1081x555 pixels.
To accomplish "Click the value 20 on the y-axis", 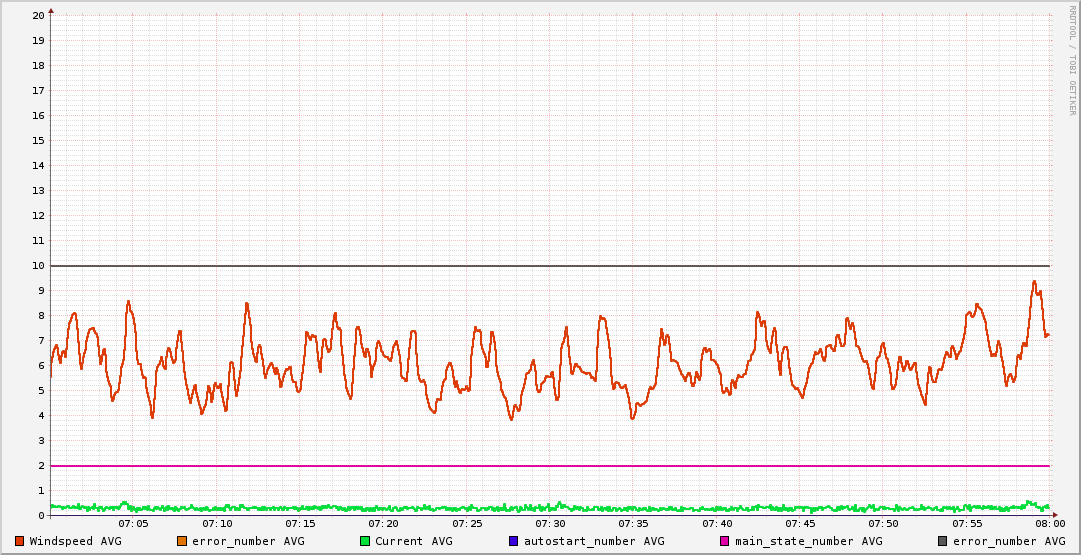I will [x=38, y=16].
